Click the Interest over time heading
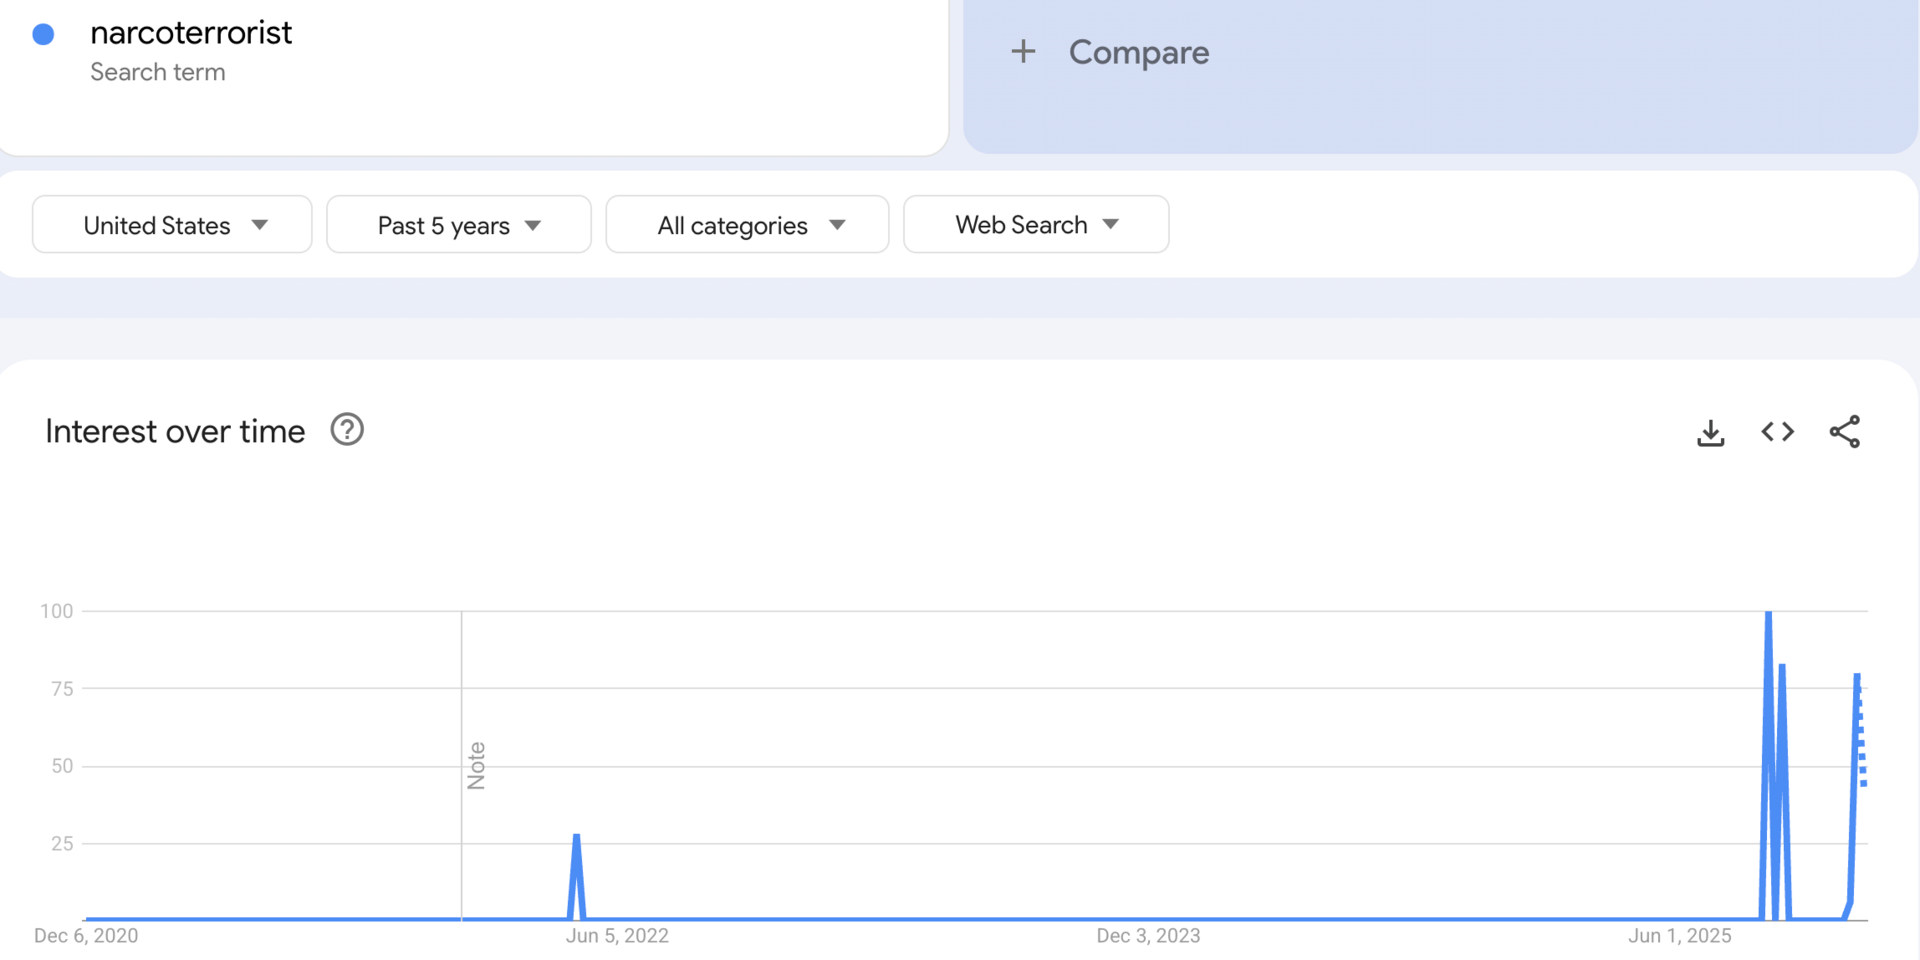Image resolution: width=1920 pixels, height=960 pixels. pos(175,431)
